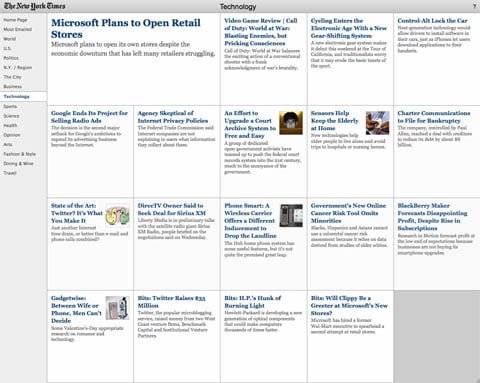Viewport: 480px width, 383px height.
Task: Click the summary under Twitter Raises $35 Million
Action: (176, 324)
